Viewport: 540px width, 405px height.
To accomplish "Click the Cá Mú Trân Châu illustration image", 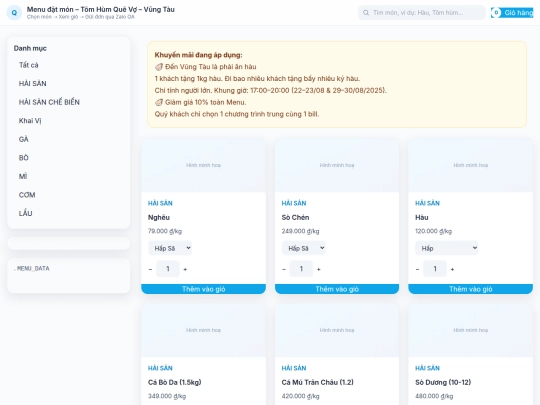I will pos(337,330).
